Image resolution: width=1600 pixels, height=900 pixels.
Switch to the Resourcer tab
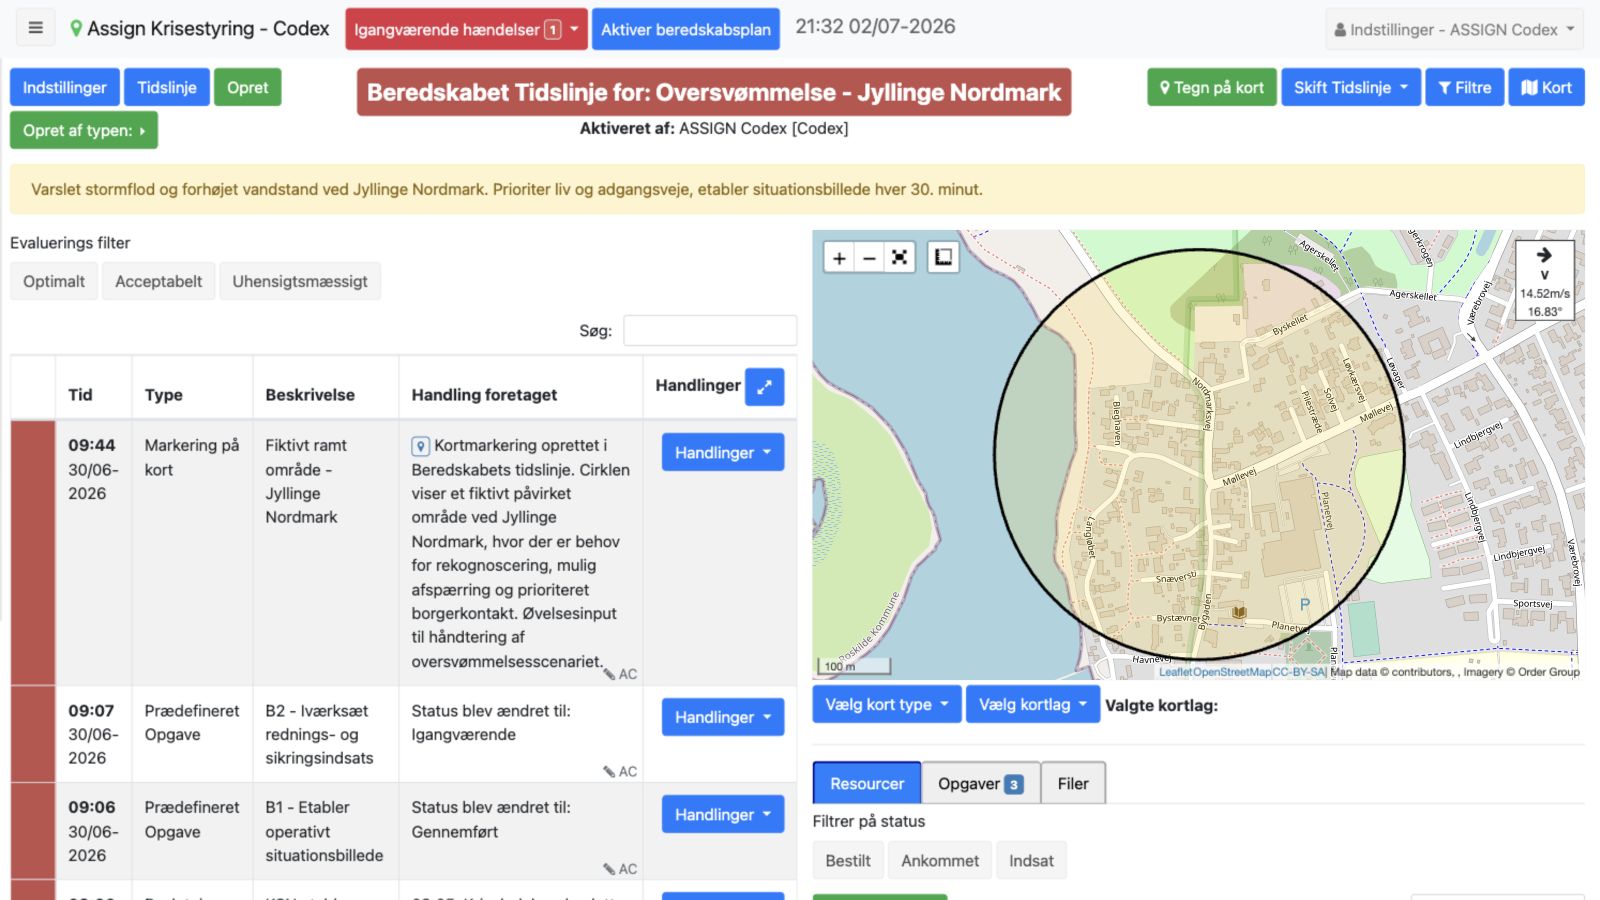click(867, 783)
